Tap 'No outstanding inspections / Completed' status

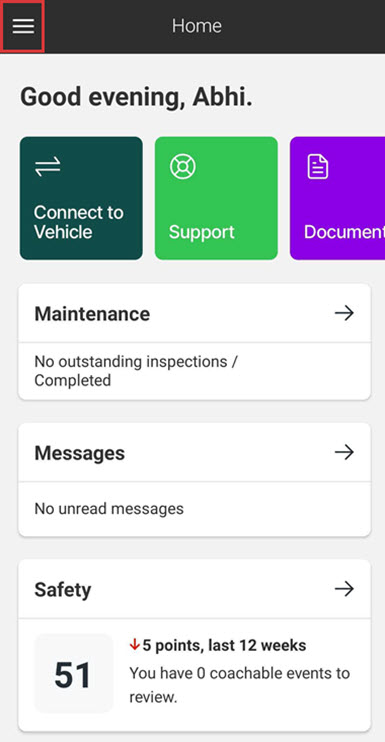tap(136, 371)
